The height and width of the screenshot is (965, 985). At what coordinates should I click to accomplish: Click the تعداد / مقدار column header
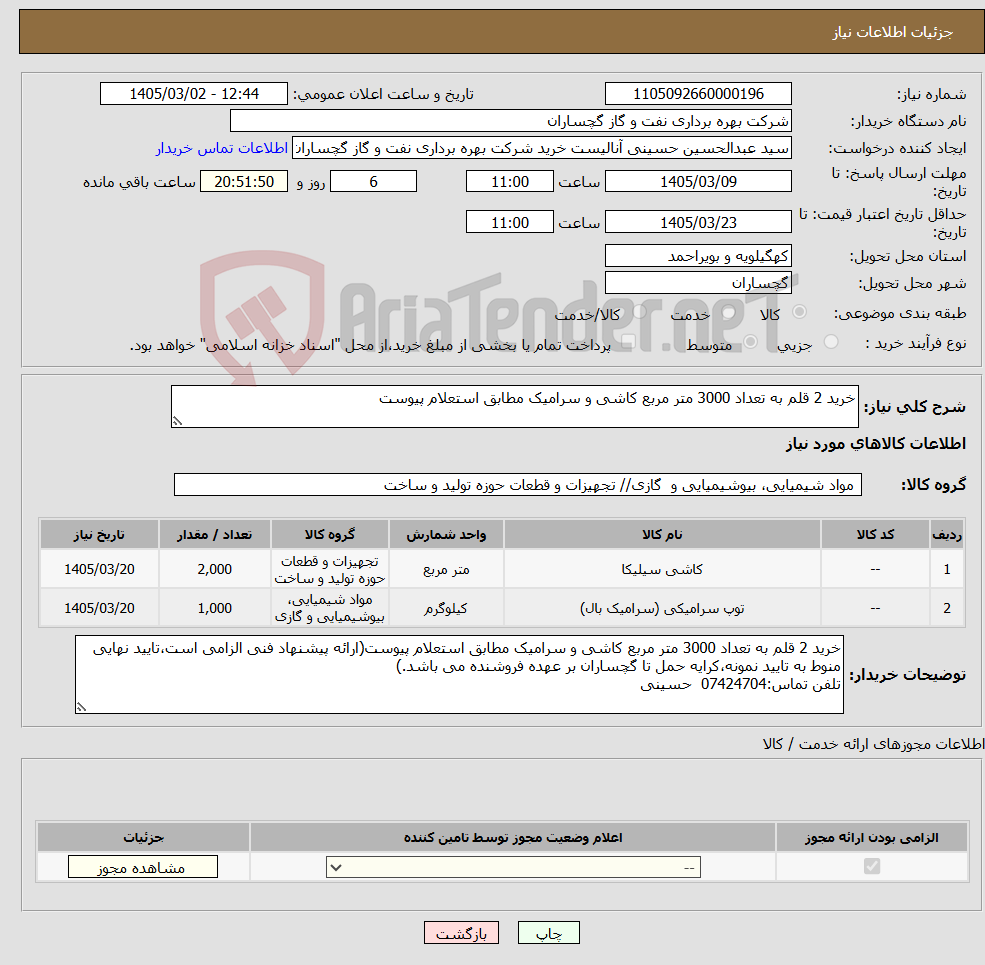(x=215, y=535)
